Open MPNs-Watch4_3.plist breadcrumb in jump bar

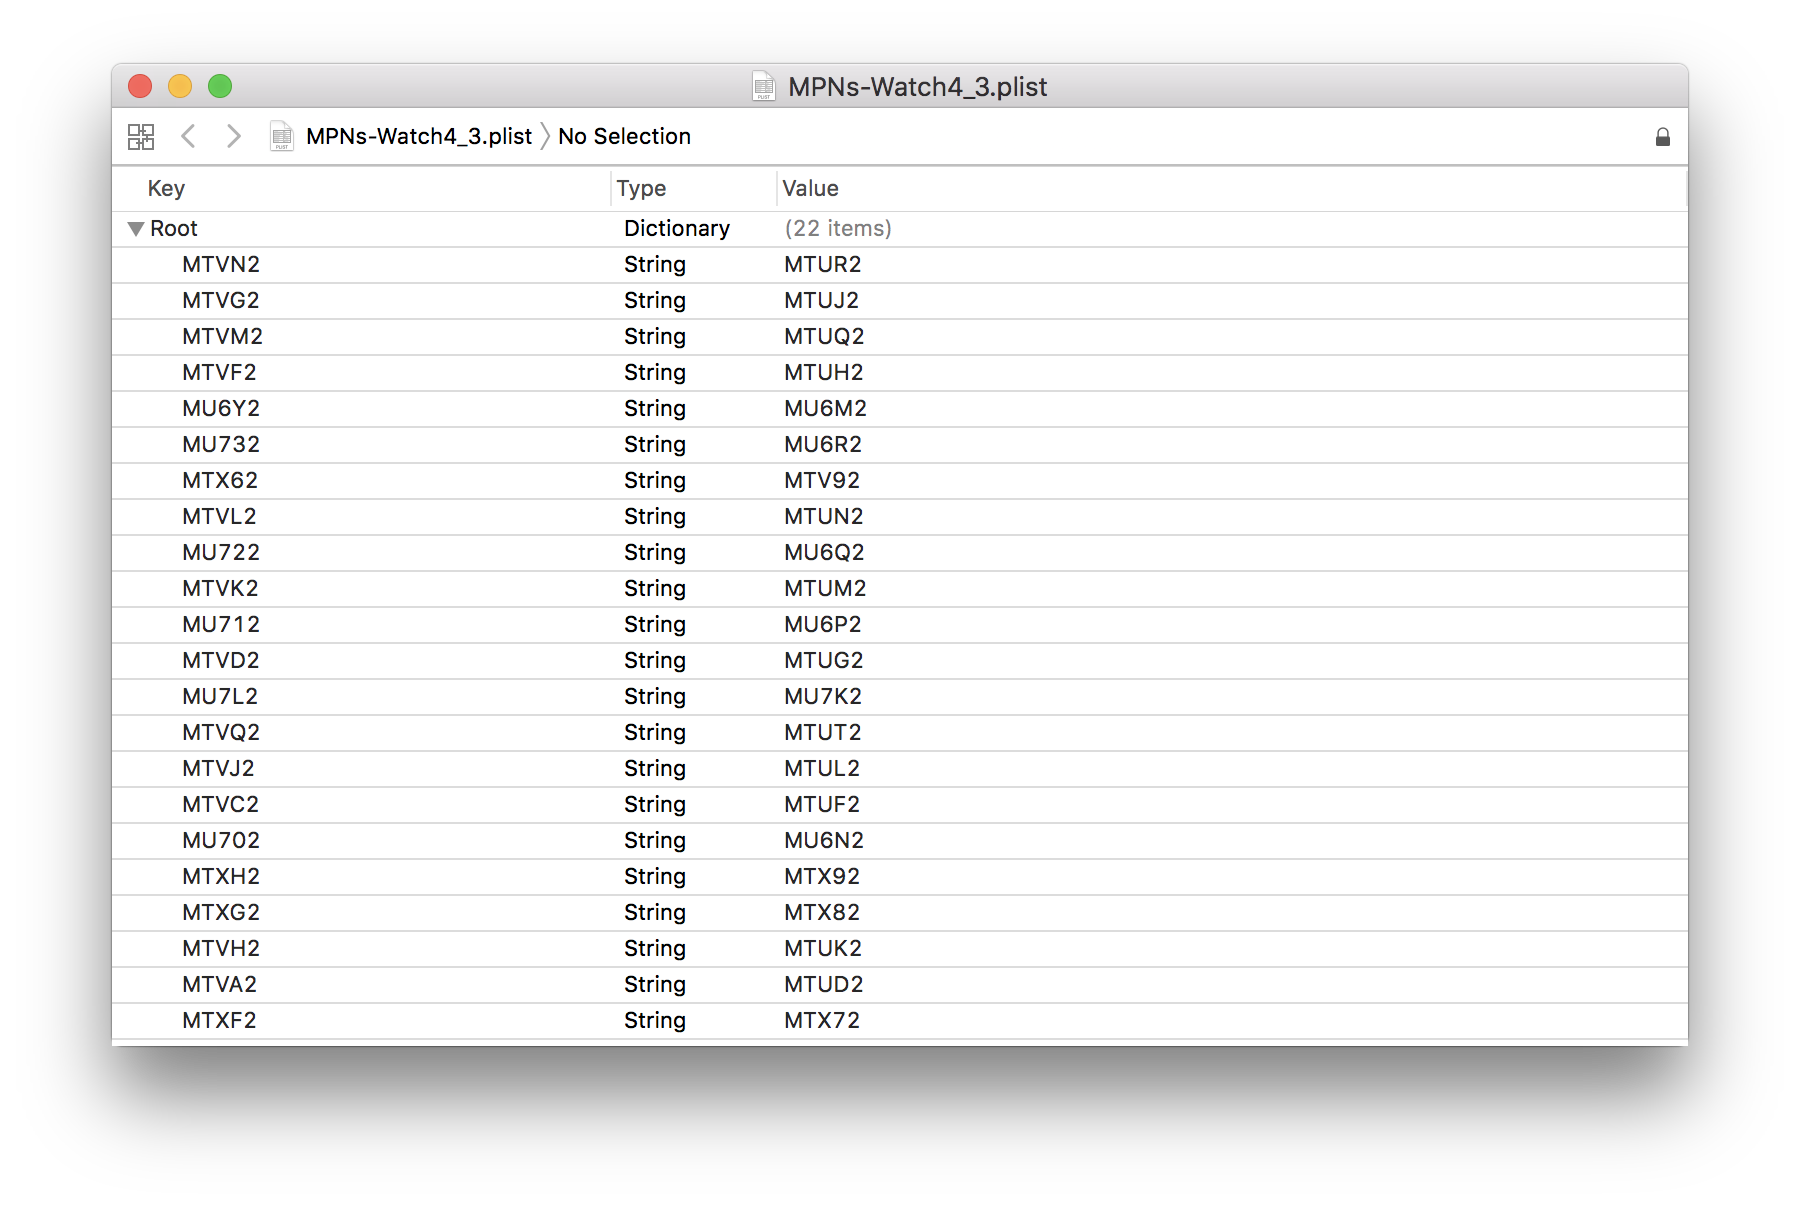click(418, 136)
